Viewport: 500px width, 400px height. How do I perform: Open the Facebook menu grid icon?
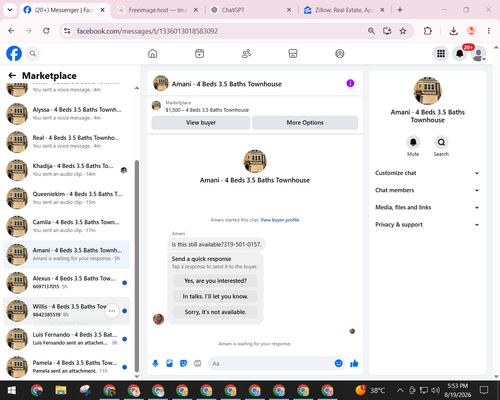(x=441, y=53)
